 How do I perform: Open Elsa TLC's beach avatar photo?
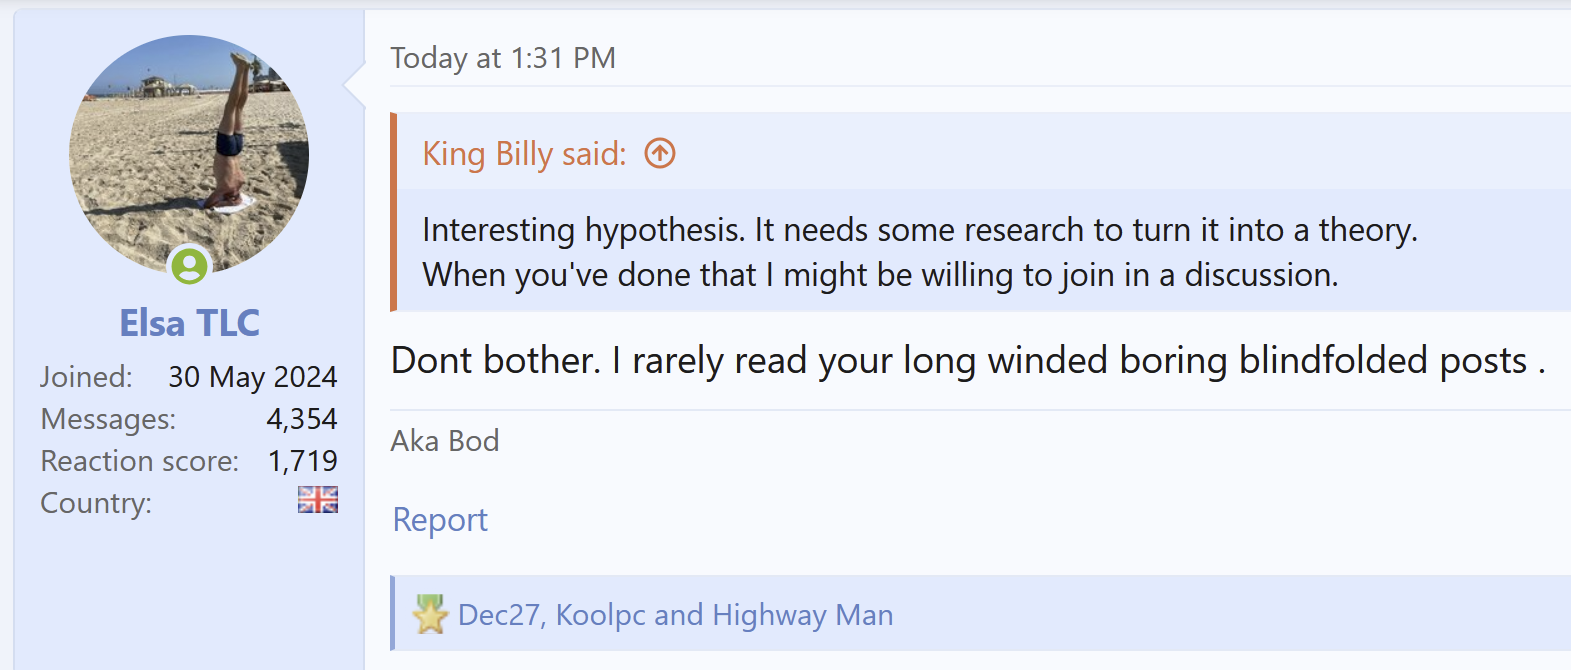pyautogui.click(x=188, y=150)
